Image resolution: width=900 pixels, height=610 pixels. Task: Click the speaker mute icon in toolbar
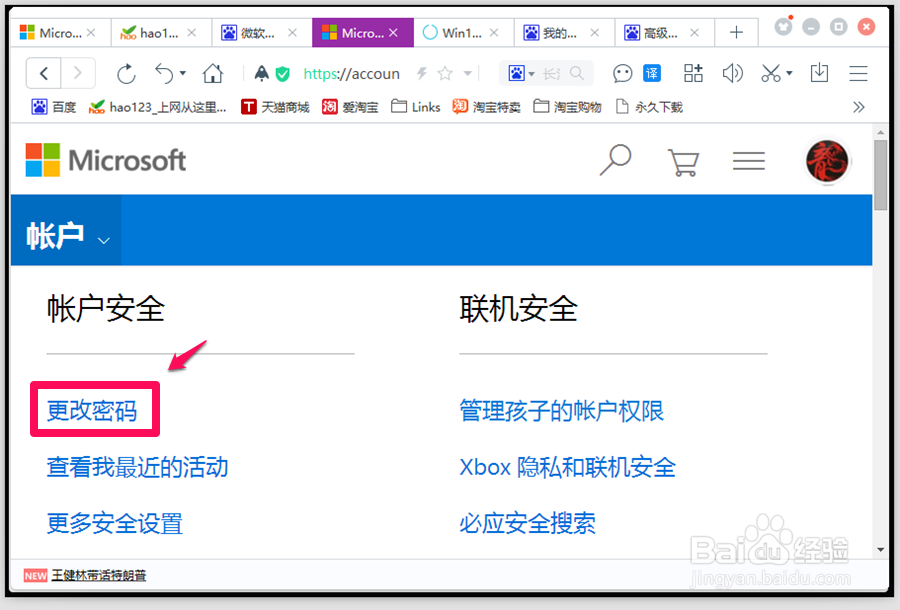point(732,73)
